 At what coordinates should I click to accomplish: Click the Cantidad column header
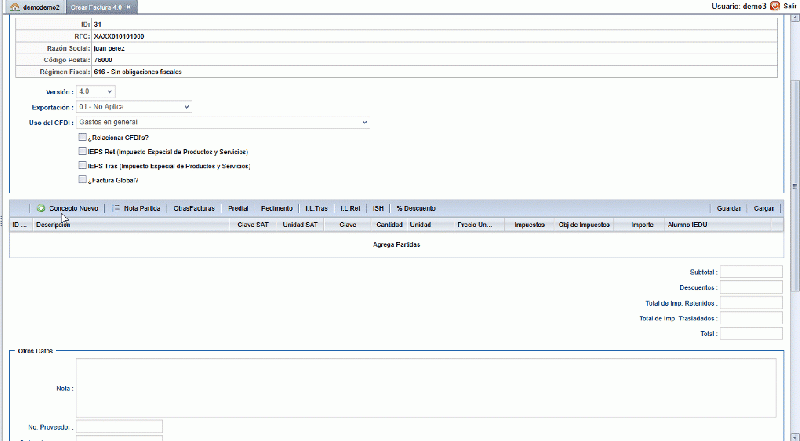(x=389, y=225)
